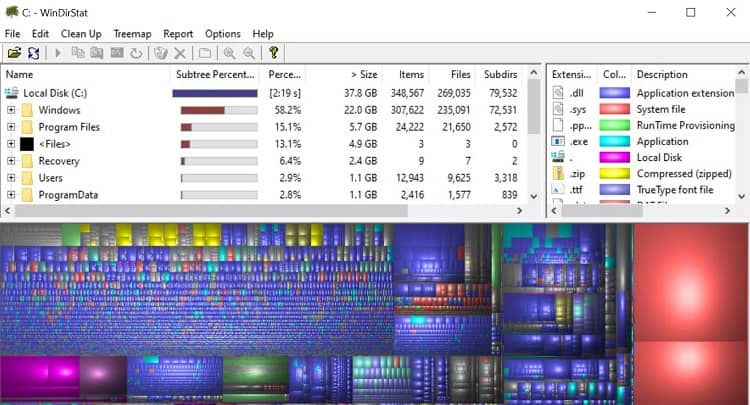Click the ProgramData folder icon
This screenshot has width=750, height=405.
[27, 195]
